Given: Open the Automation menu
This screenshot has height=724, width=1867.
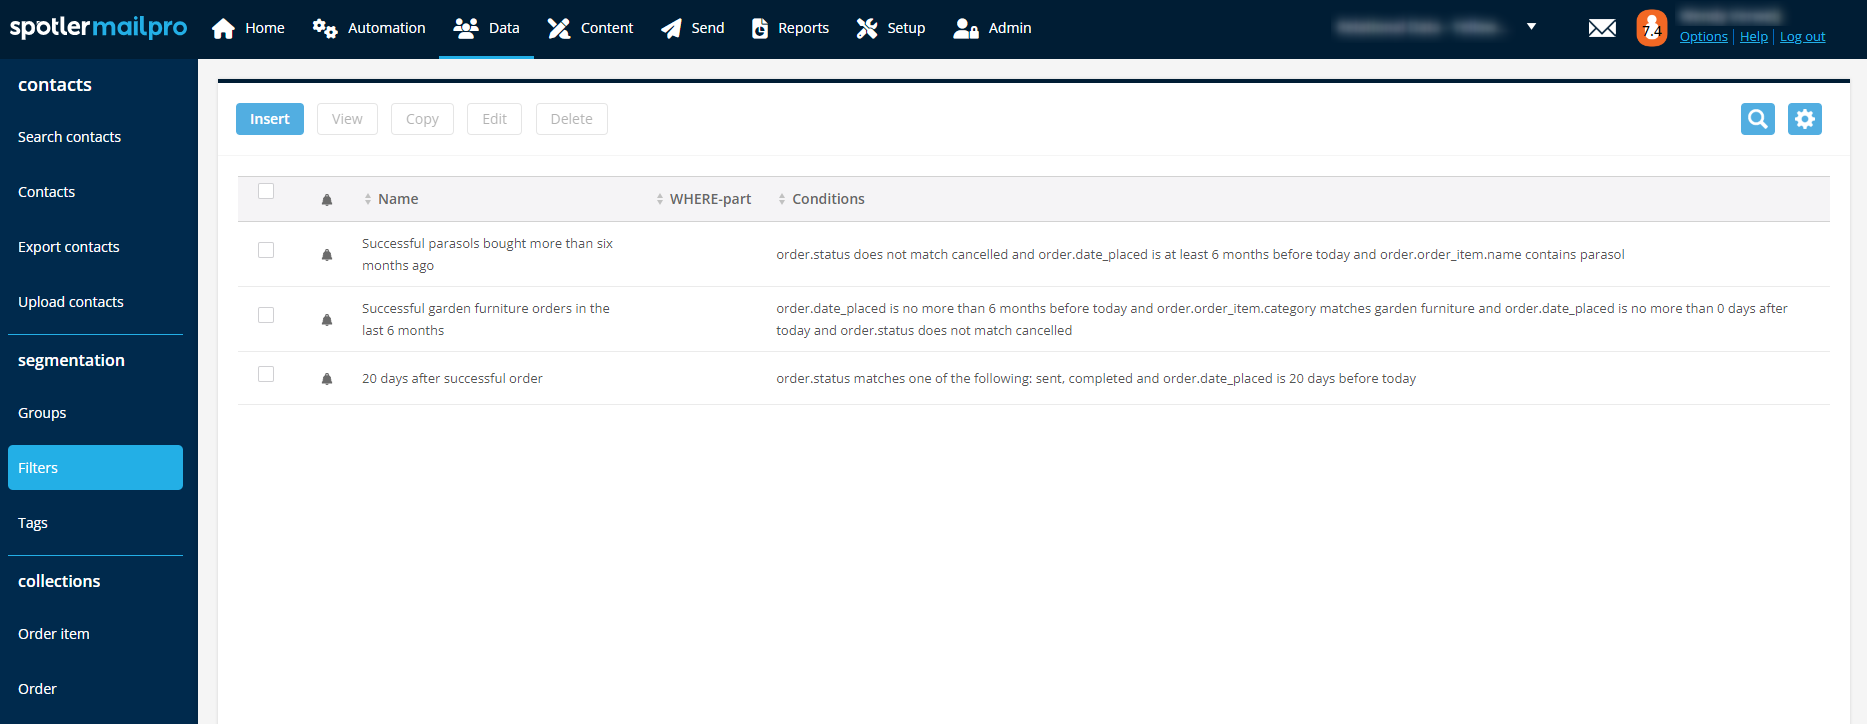Looking at the screenshot, I should click(x=369, y=28).
